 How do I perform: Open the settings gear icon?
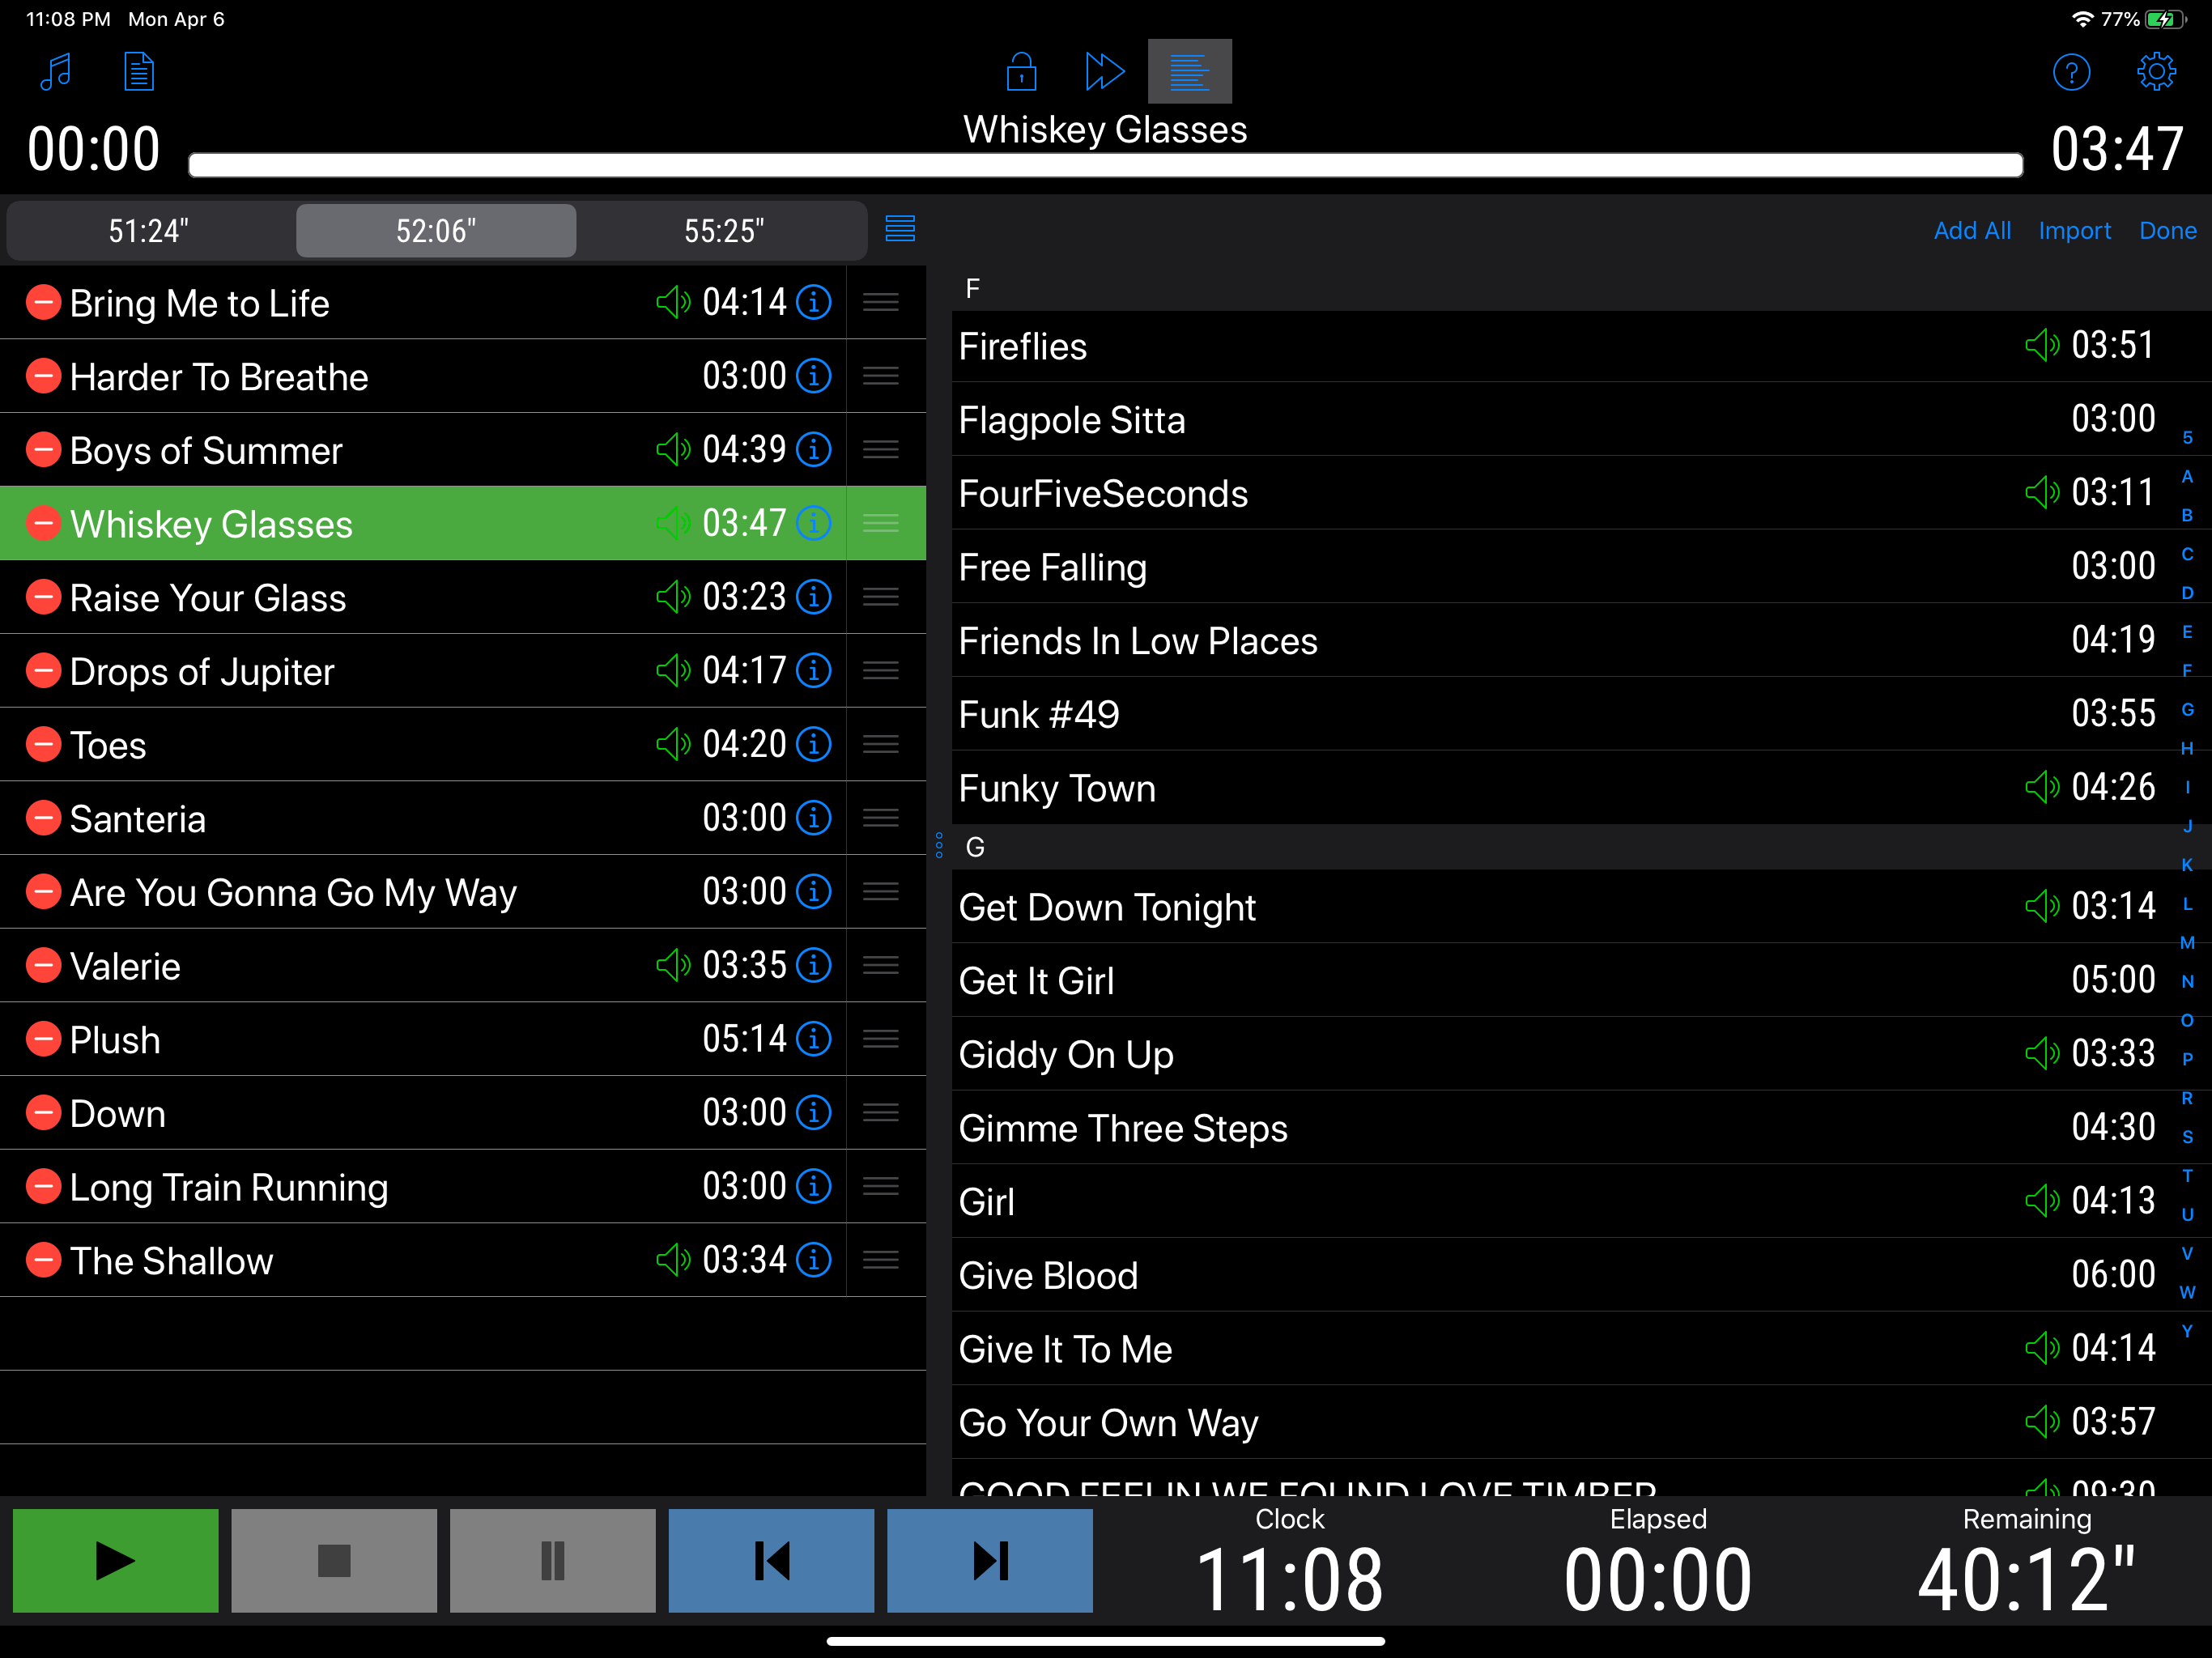(x=2156, y=72)
